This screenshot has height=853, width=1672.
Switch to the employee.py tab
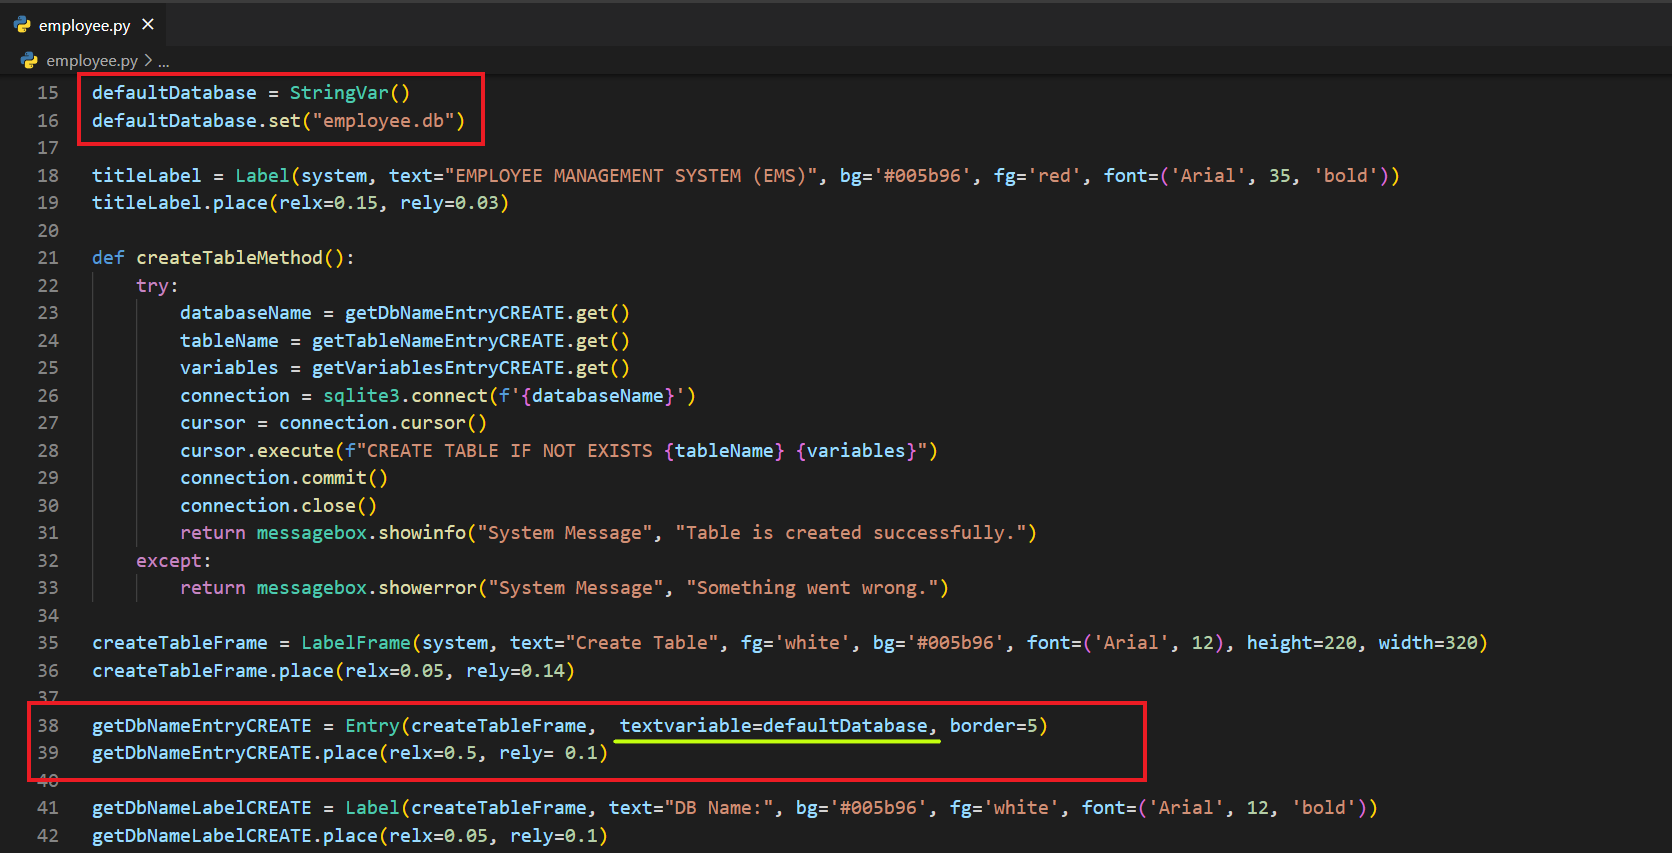(x=84, y=26)
